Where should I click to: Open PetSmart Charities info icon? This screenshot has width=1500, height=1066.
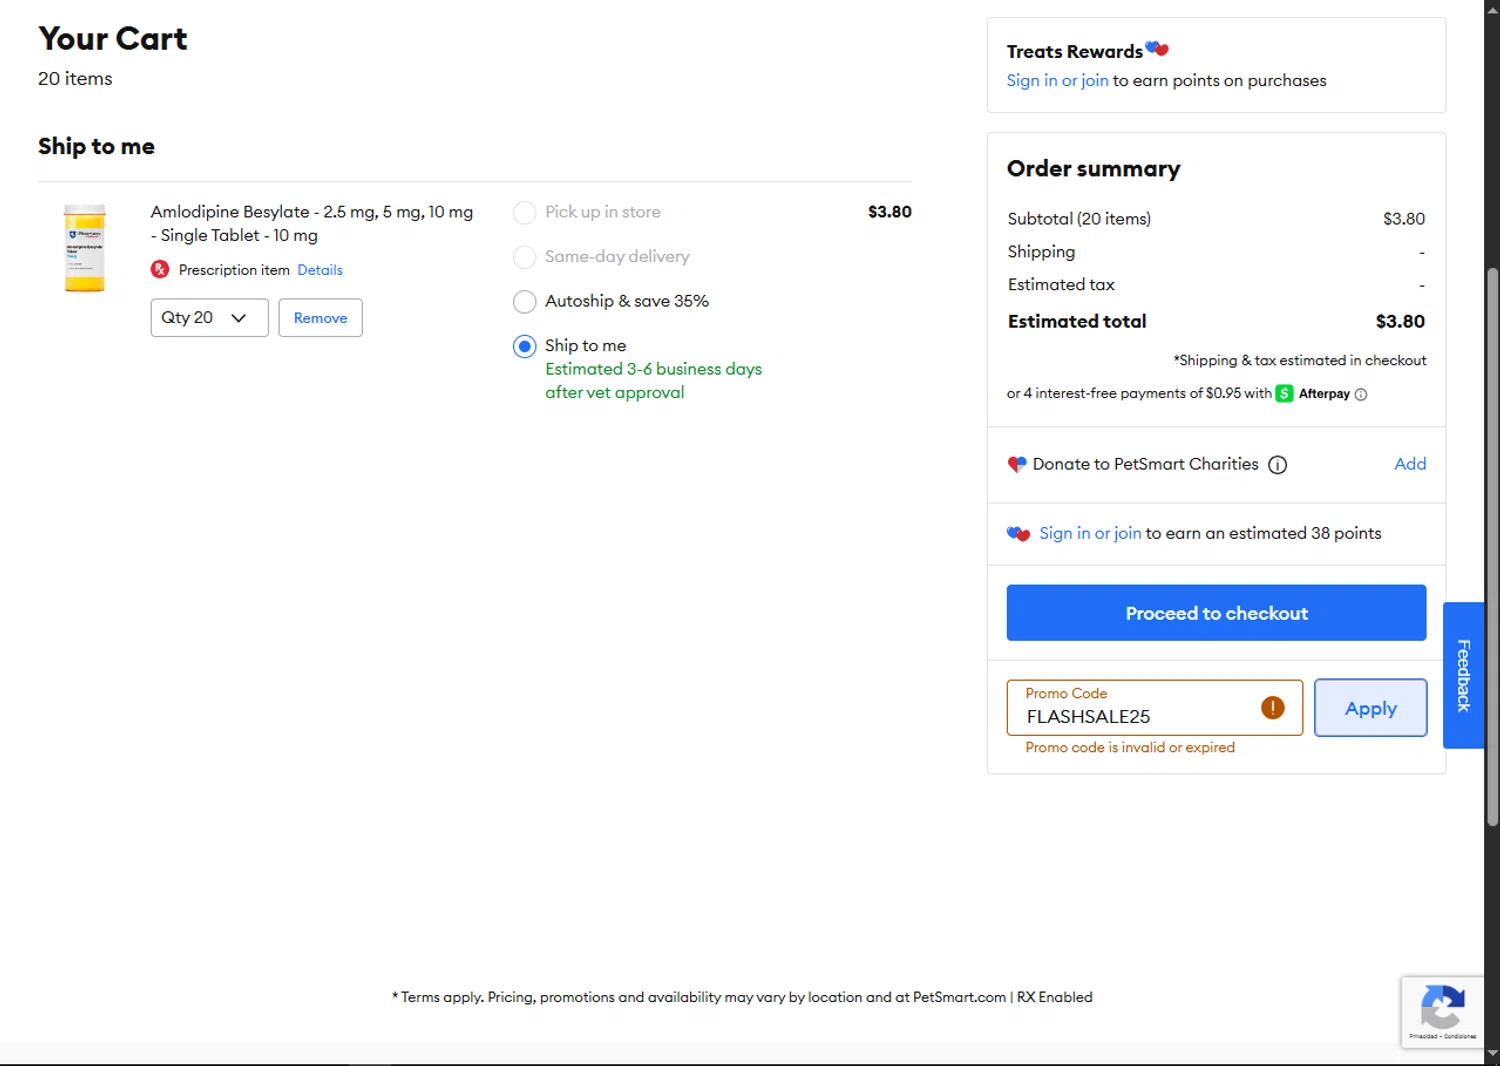tap(1277, 465)
